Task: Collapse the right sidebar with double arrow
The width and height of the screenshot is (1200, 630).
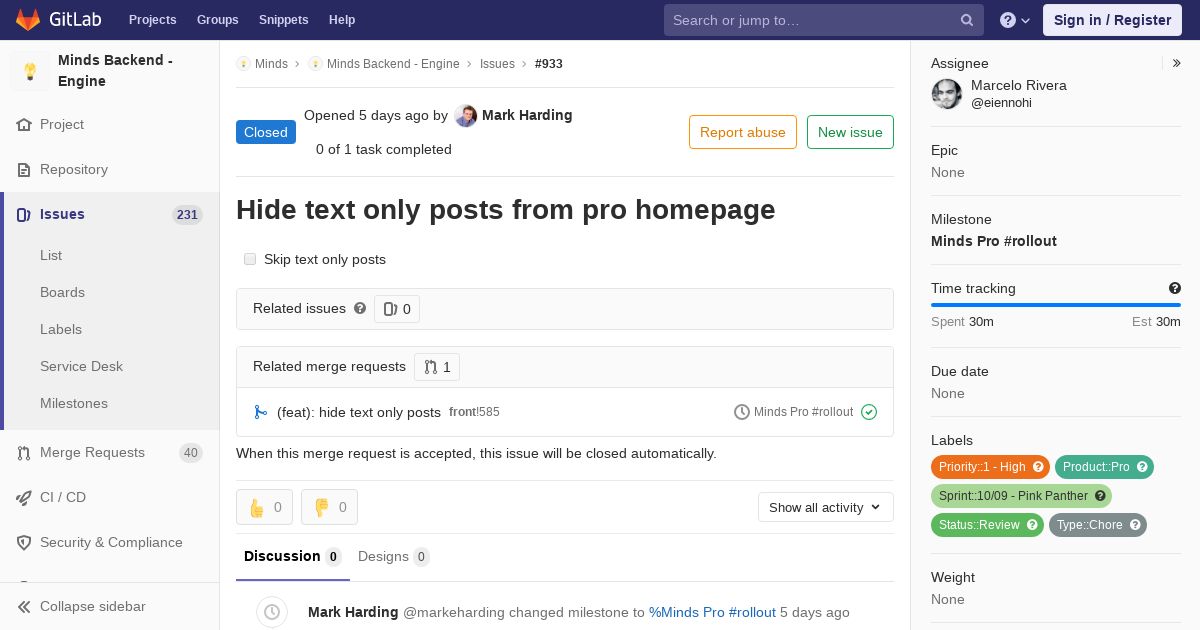Action: [1177, 63]
